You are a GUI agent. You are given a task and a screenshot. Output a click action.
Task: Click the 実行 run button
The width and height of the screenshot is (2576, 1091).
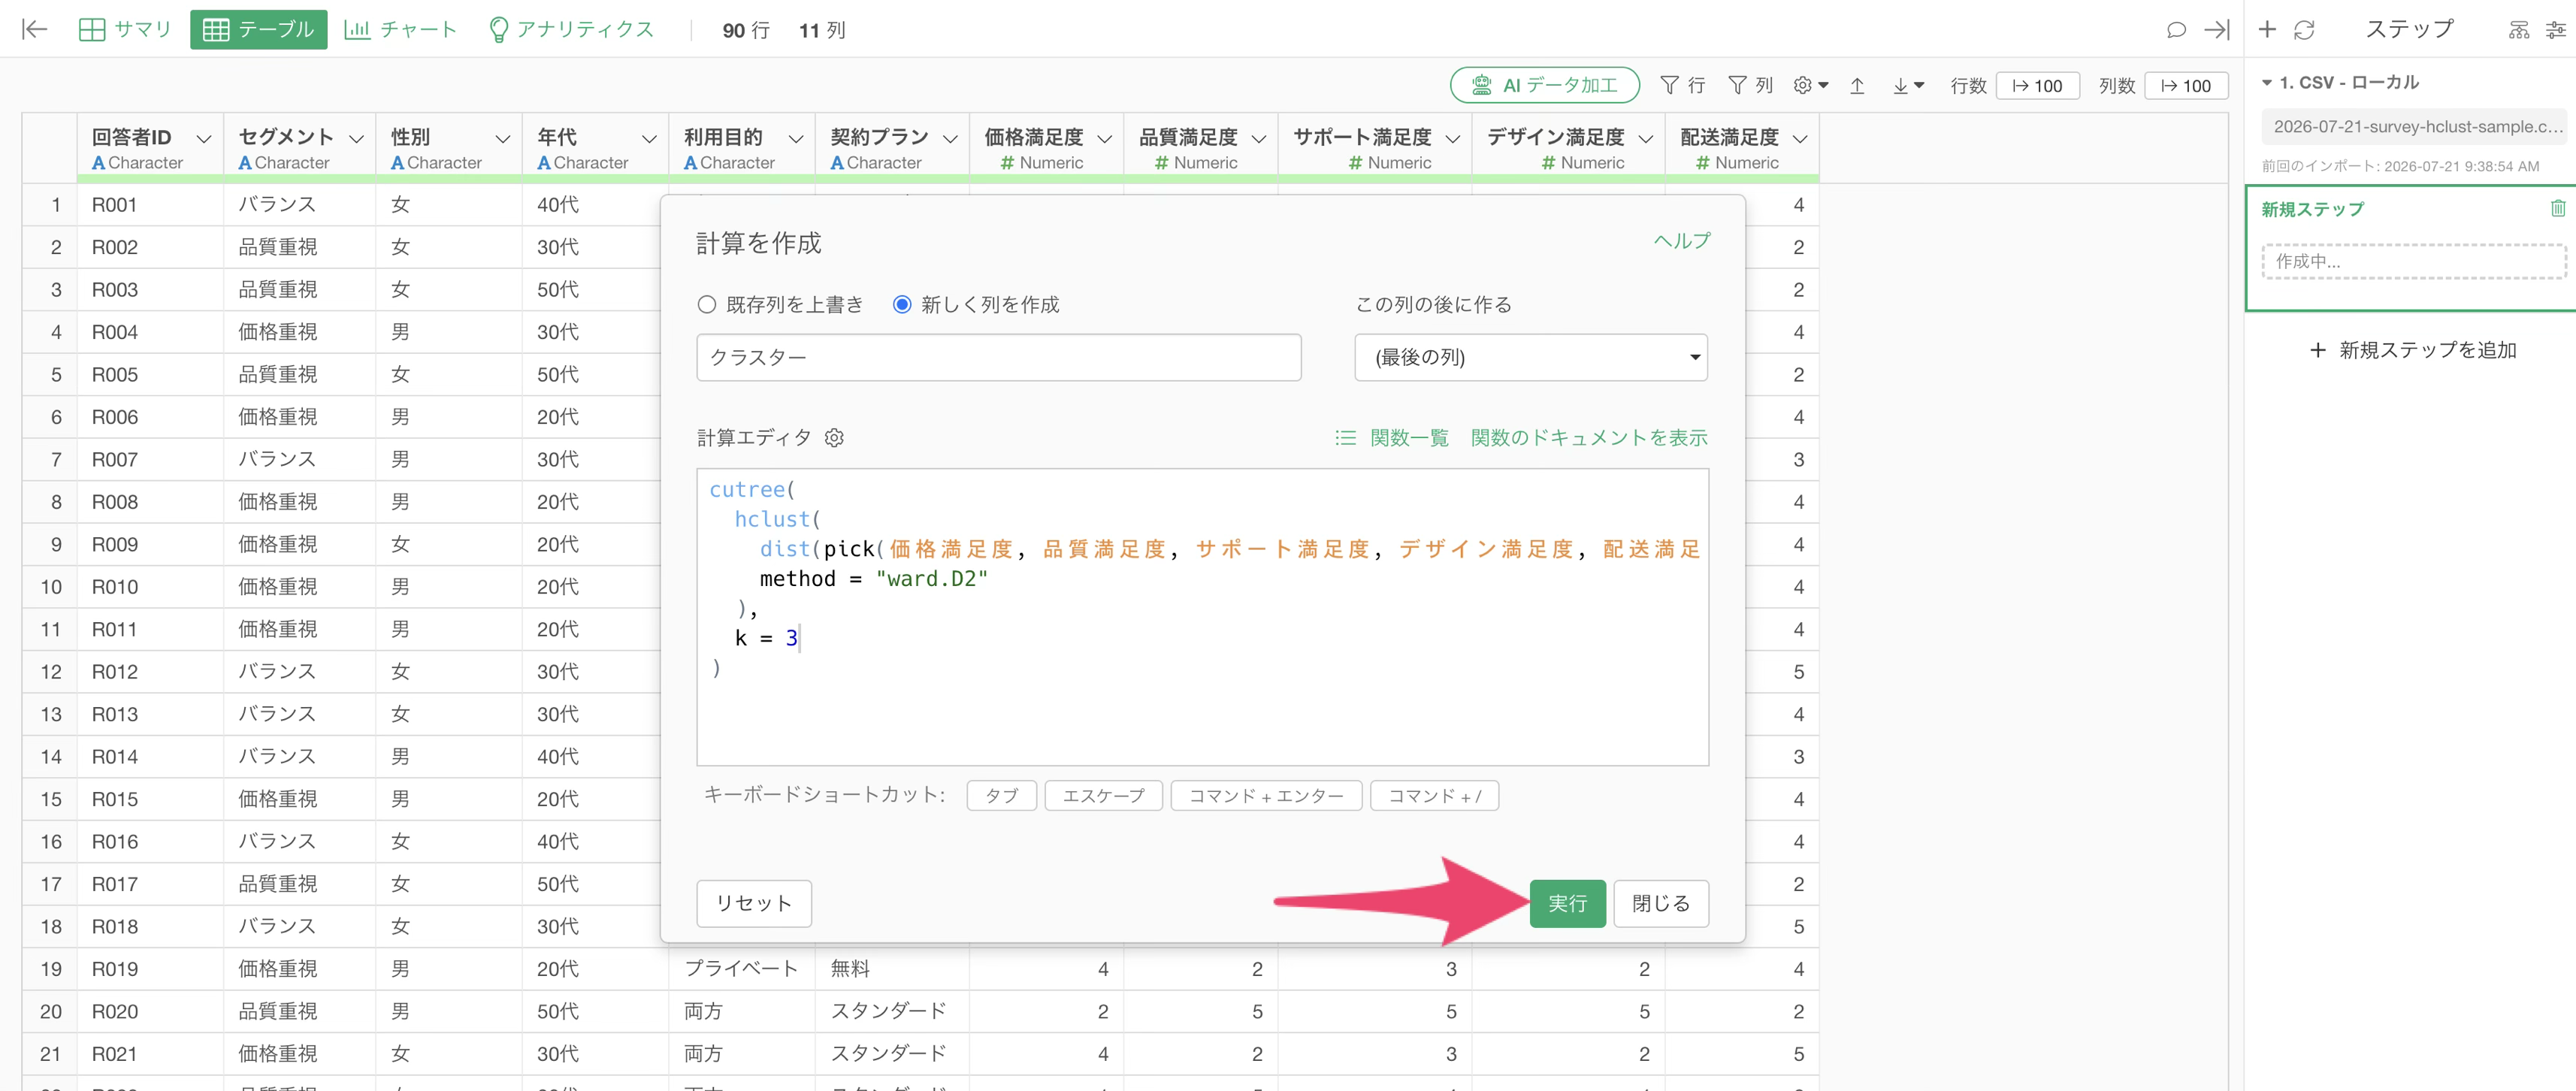click(1567, 903)
